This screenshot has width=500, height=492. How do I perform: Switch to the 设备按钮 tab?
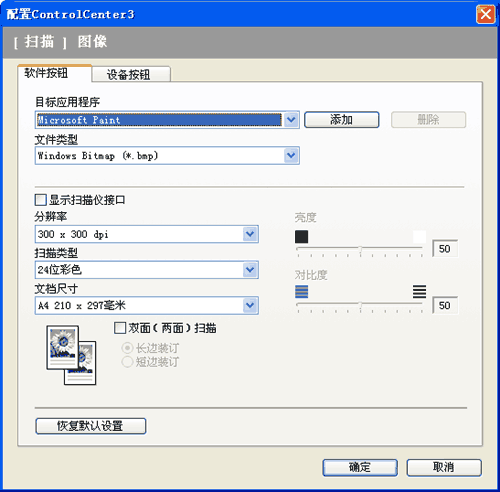coord(131,74)
